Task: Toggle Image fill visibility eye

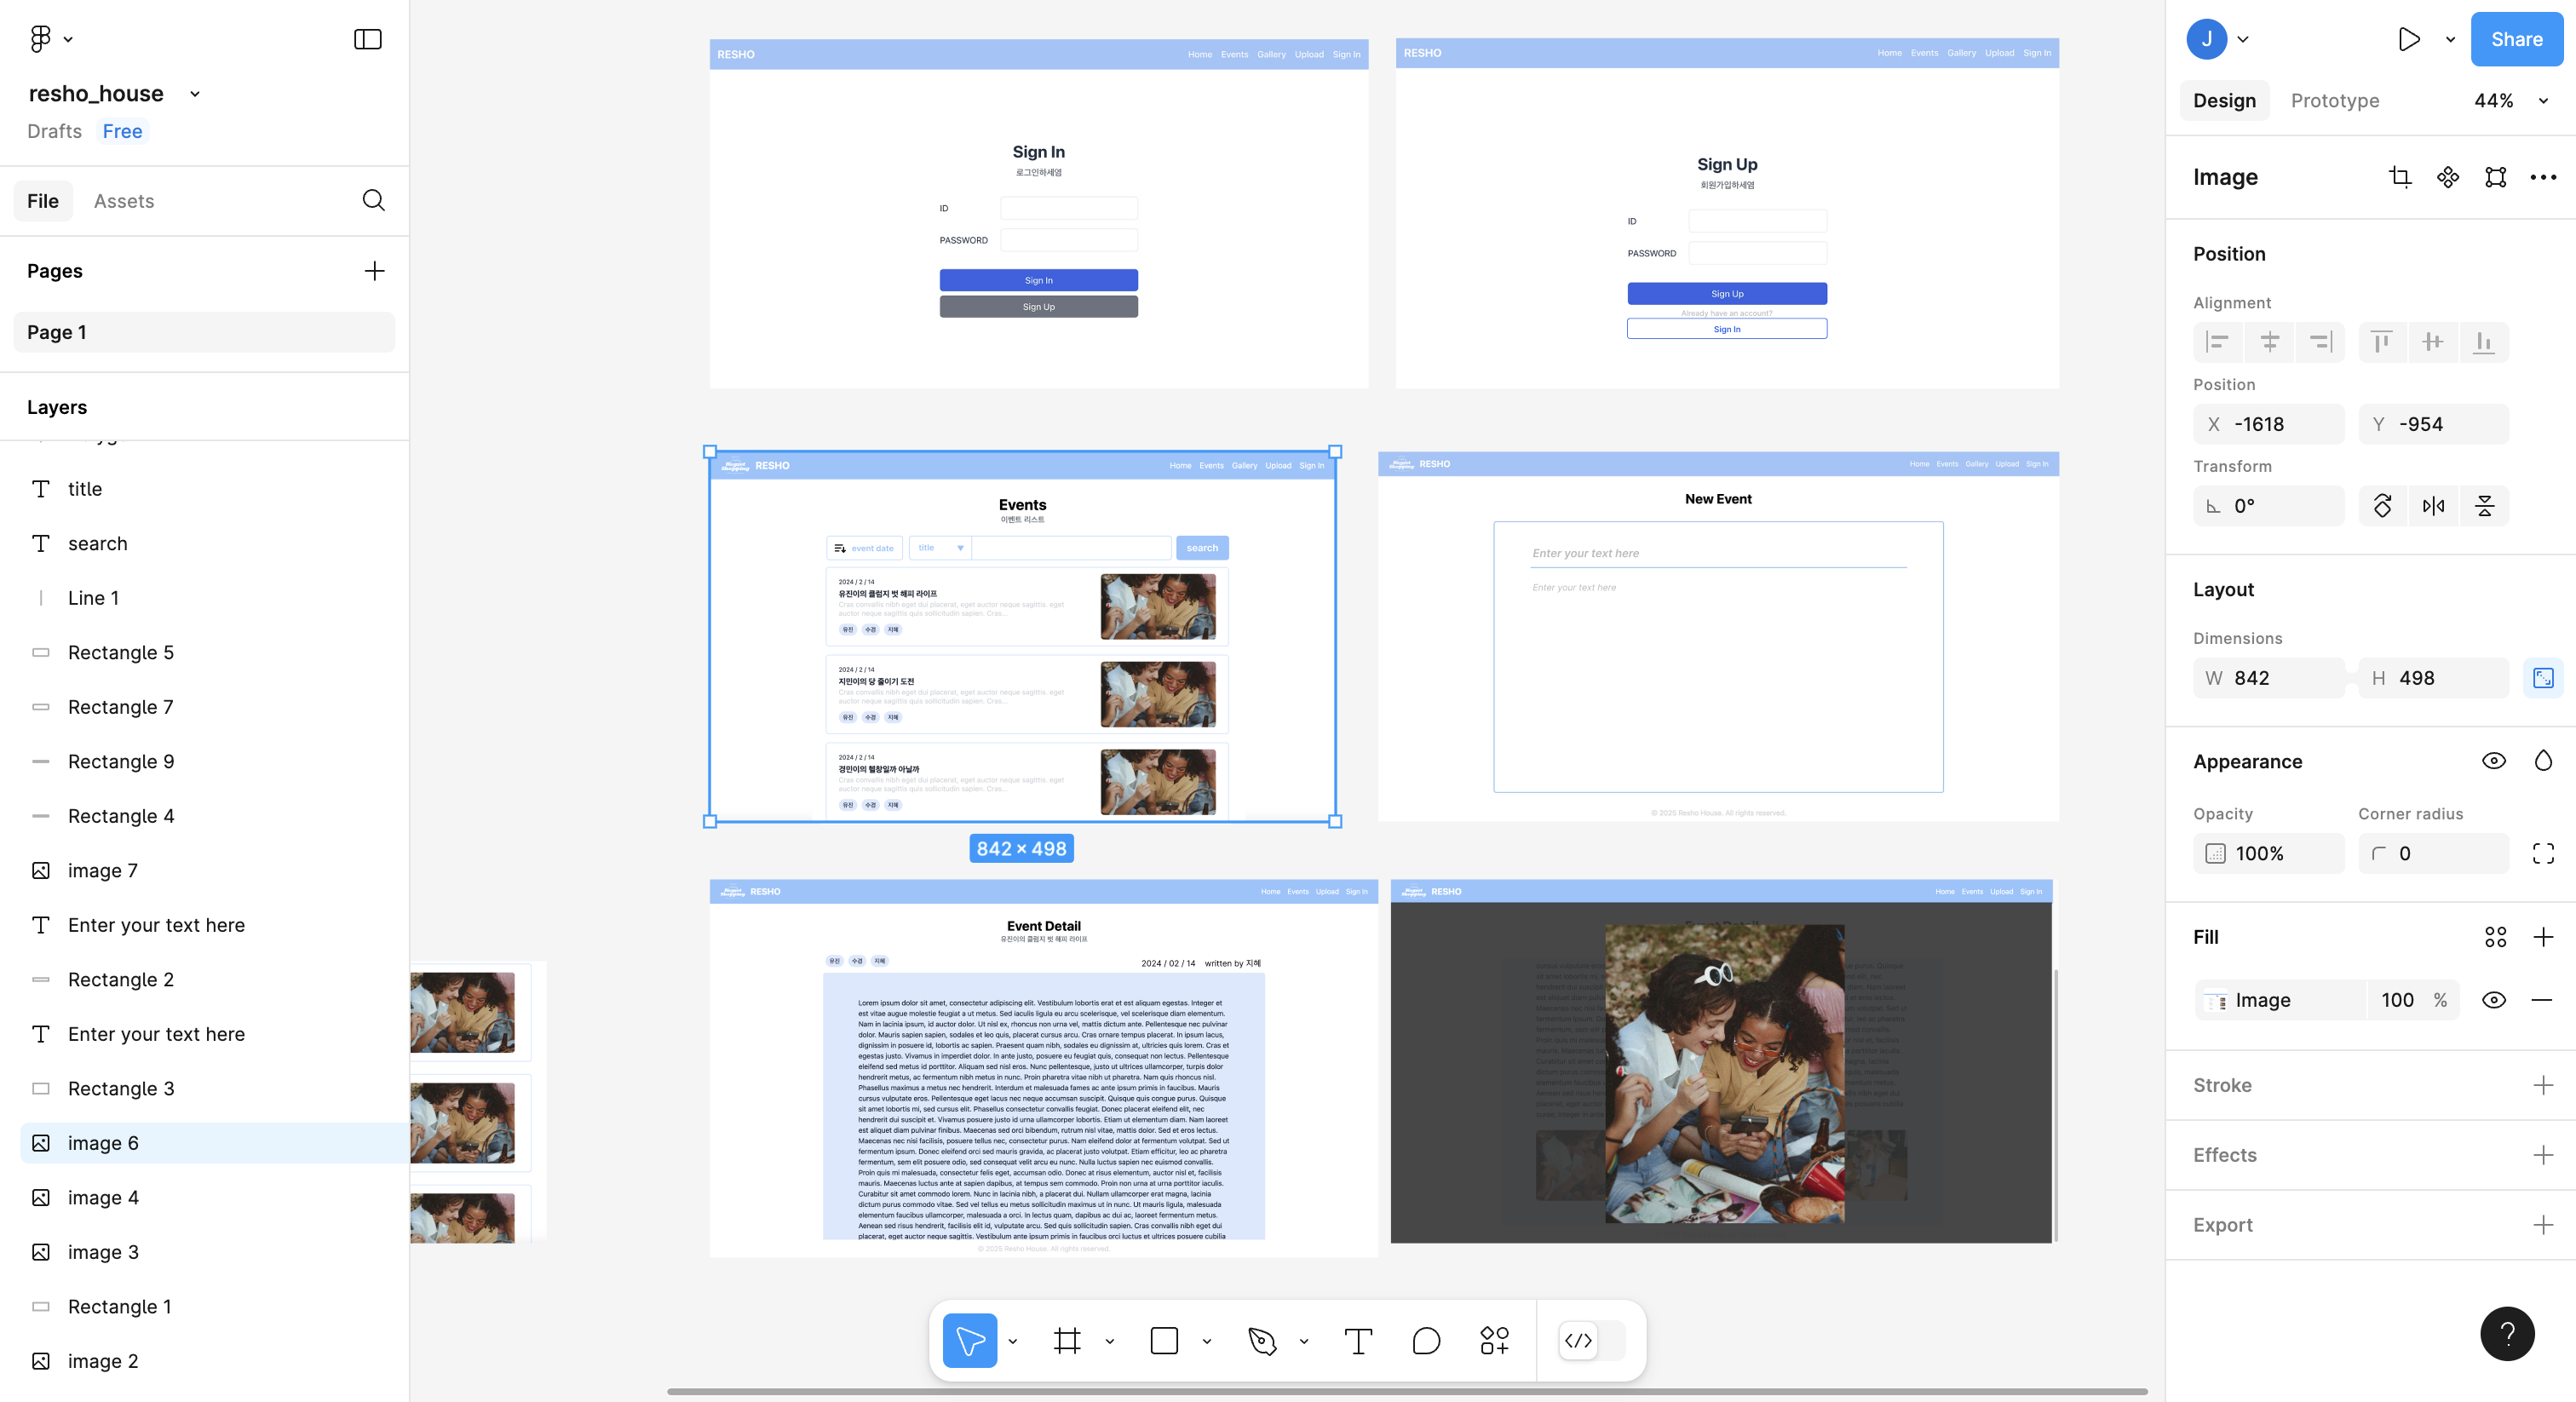Action: (2493, 1000)
